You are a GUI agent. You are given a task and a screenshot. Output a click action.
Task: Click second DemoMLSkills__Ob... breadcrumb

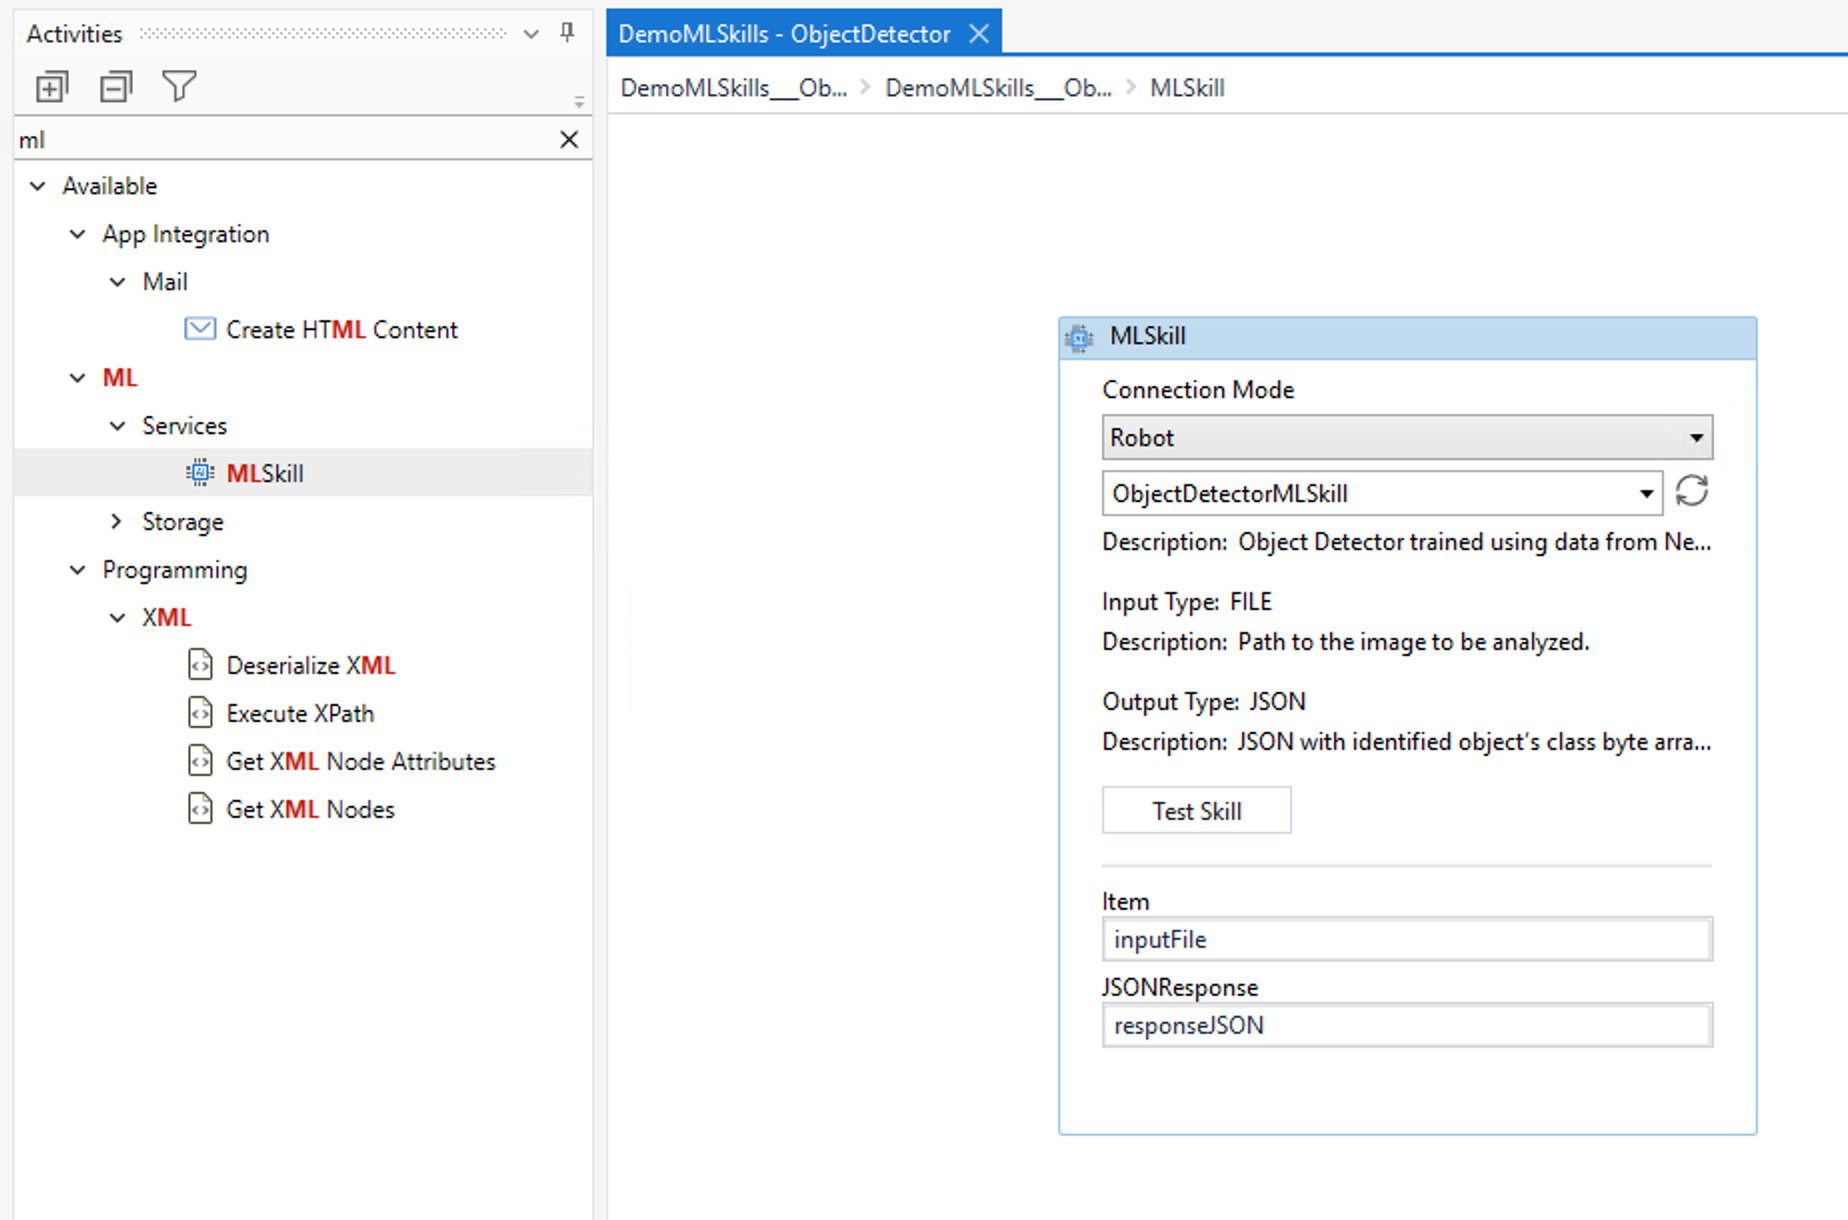[x=998, y=88]
